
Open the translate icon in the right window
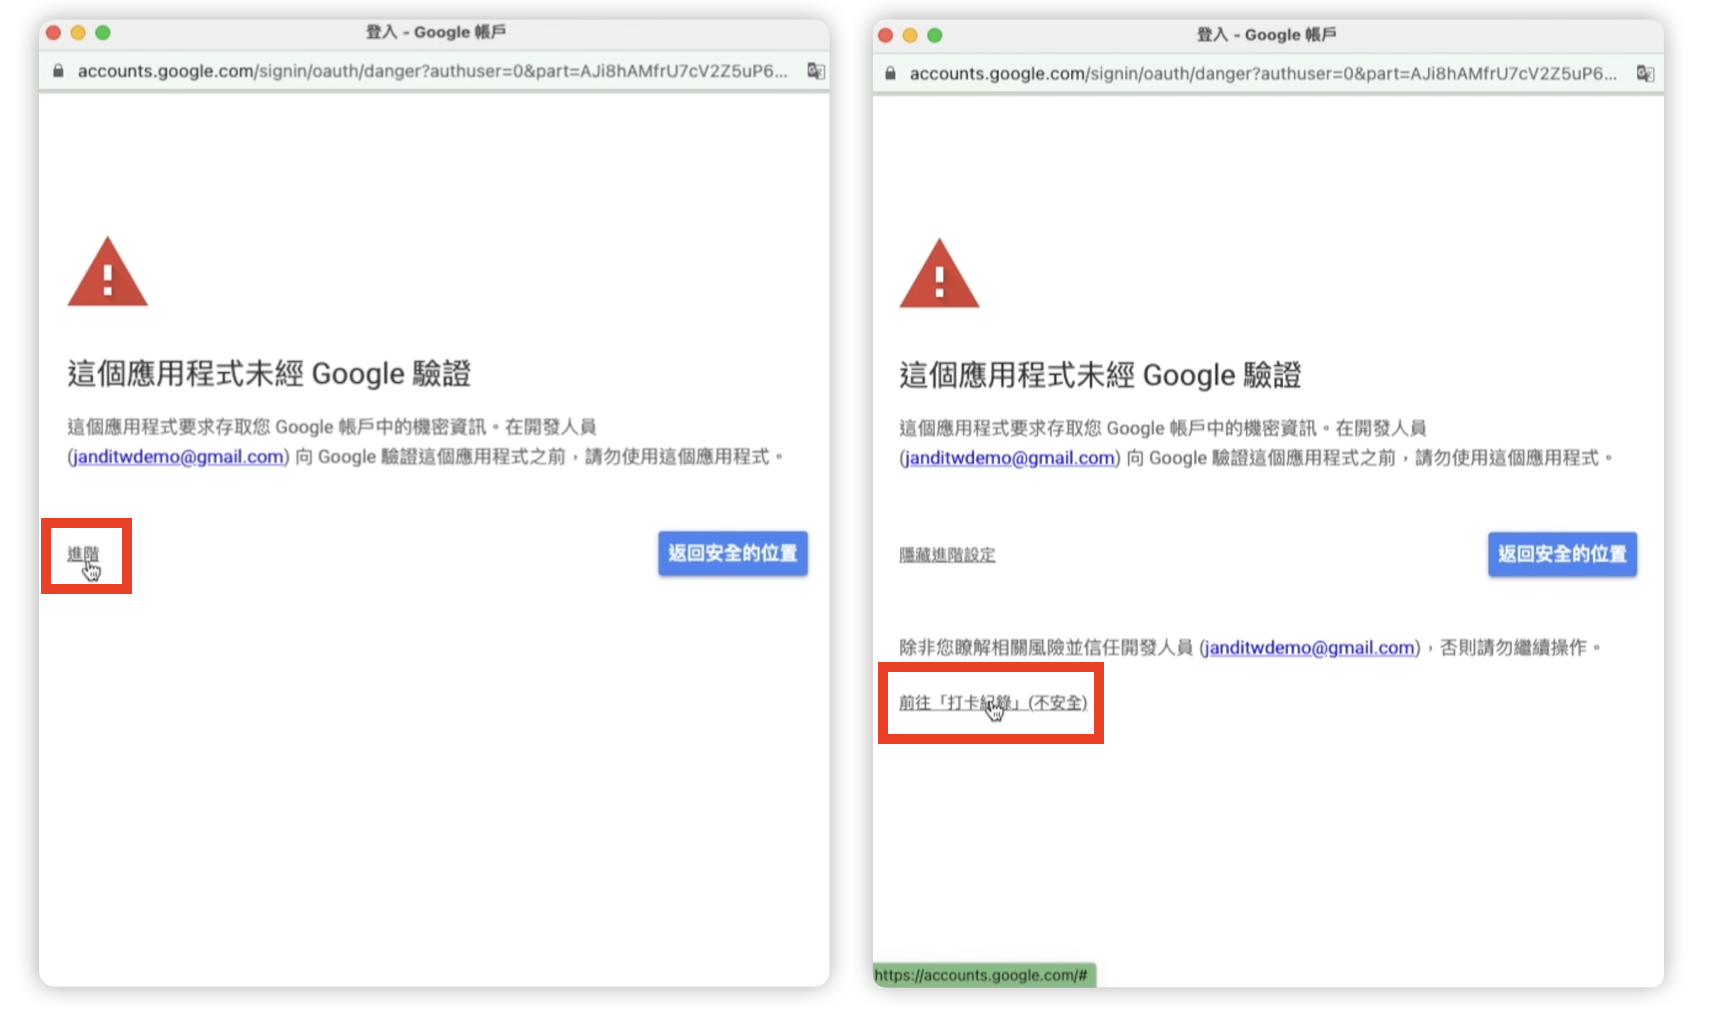click(x=1645, y=73)
